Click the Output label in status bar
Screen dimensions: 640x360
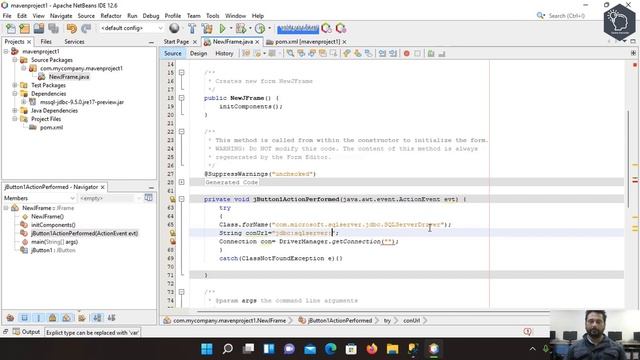click(31, 332)
